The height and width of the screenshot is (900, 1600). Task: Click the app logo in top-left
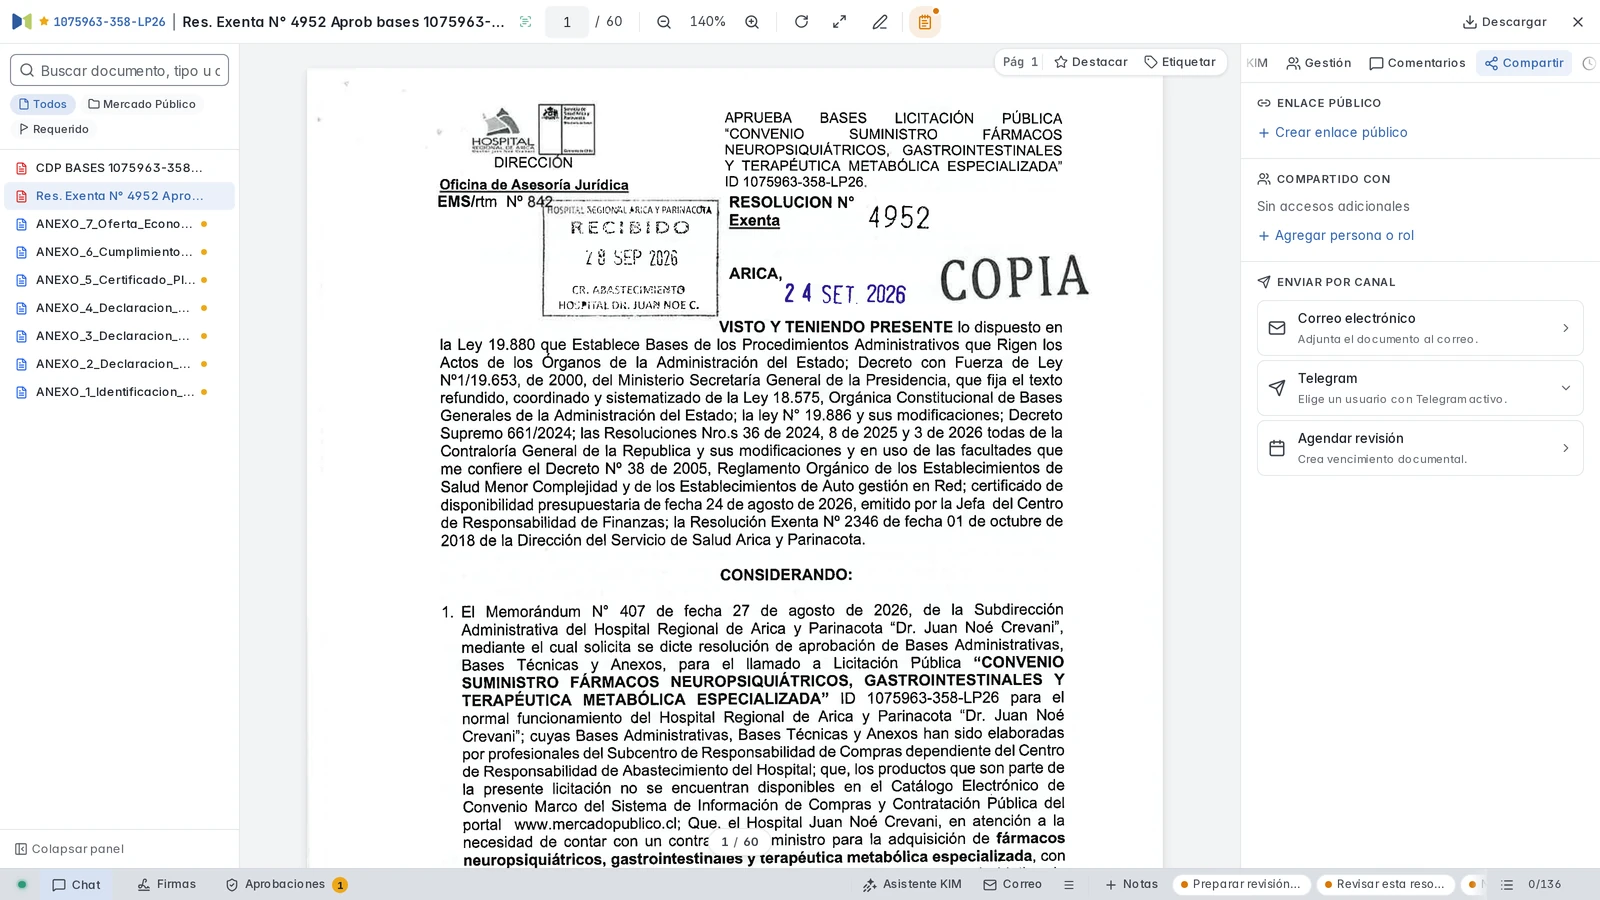22,21
